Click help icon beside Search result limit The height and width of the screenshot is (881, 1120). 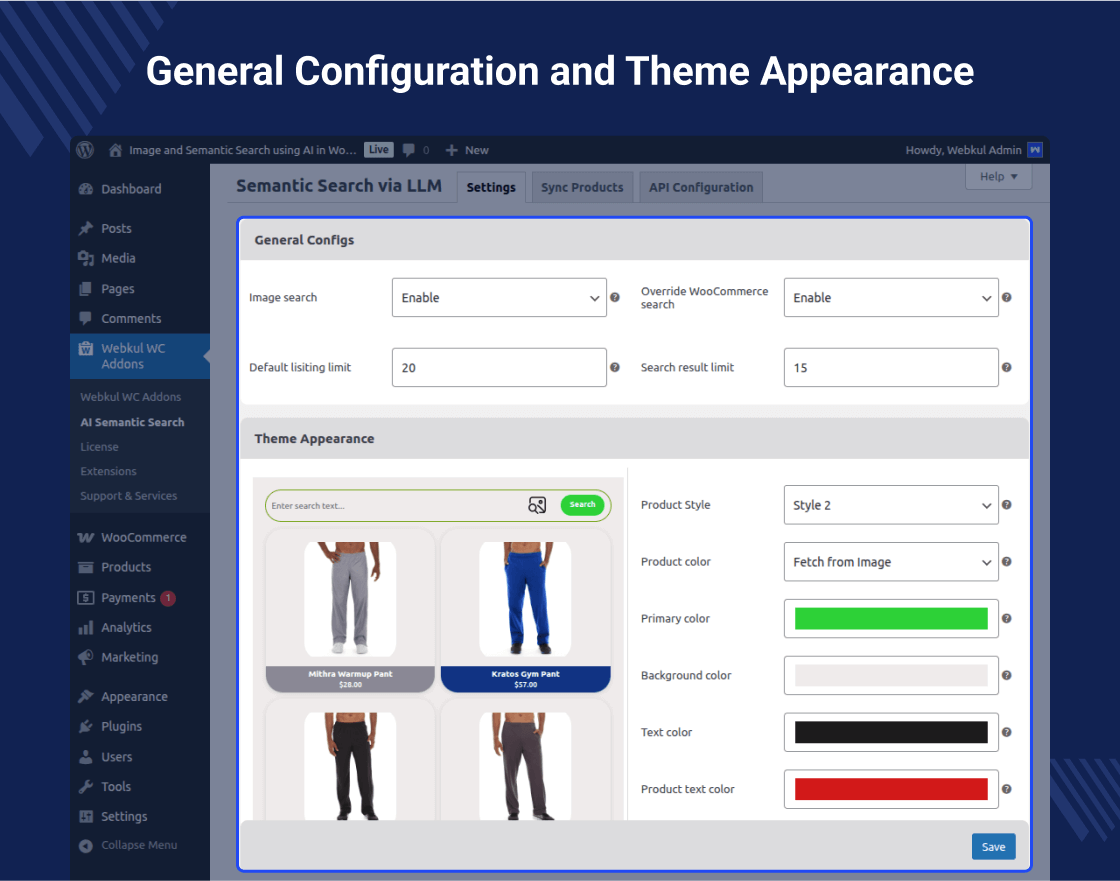click(x=1006, y=367)
